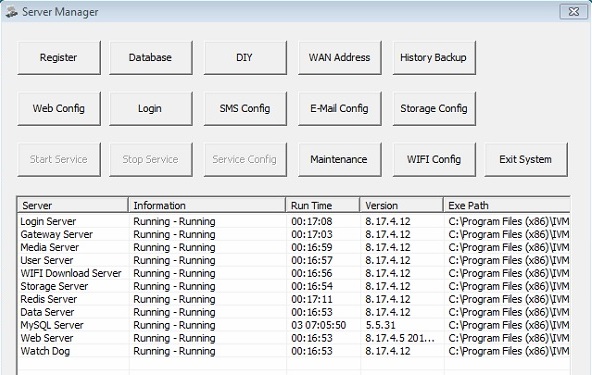
Task: Click the Version column header
Action: [x=401, y=205]
